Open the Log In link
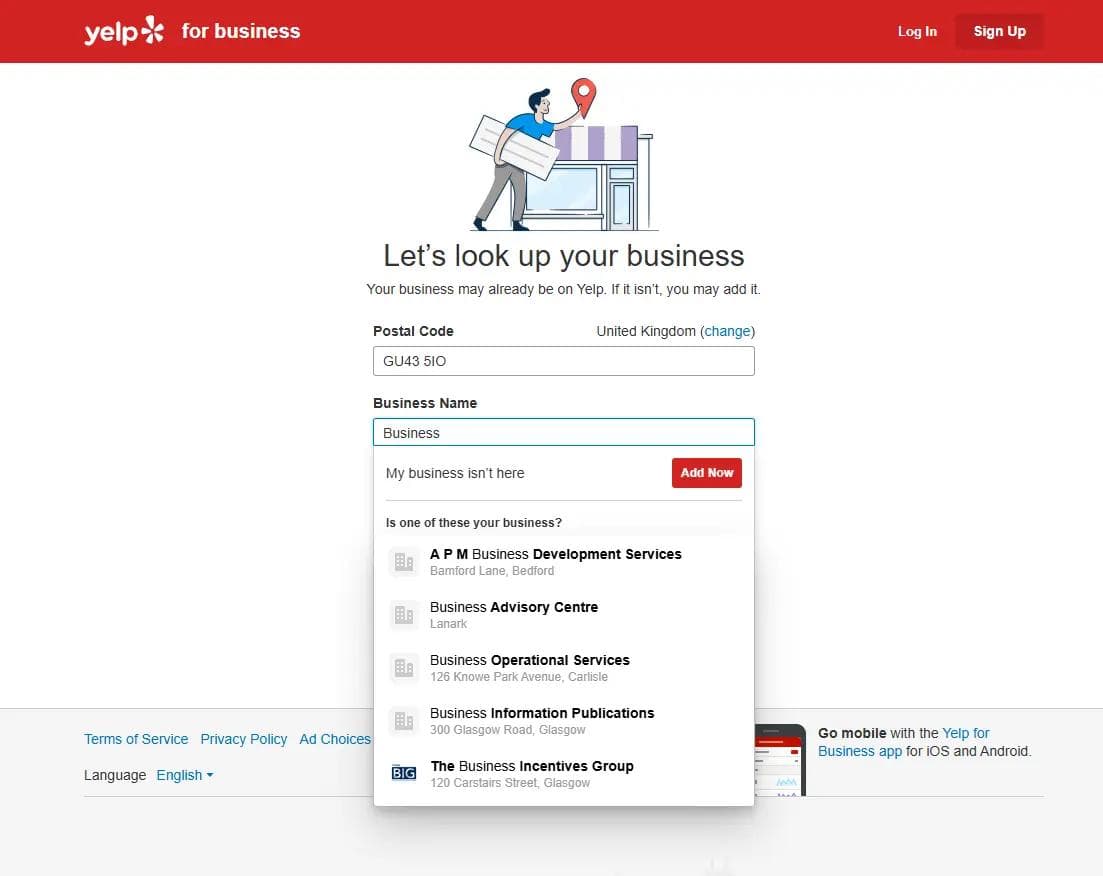Screen dimensions: 1103x876 pyautogui.click(x=917, y=32)
